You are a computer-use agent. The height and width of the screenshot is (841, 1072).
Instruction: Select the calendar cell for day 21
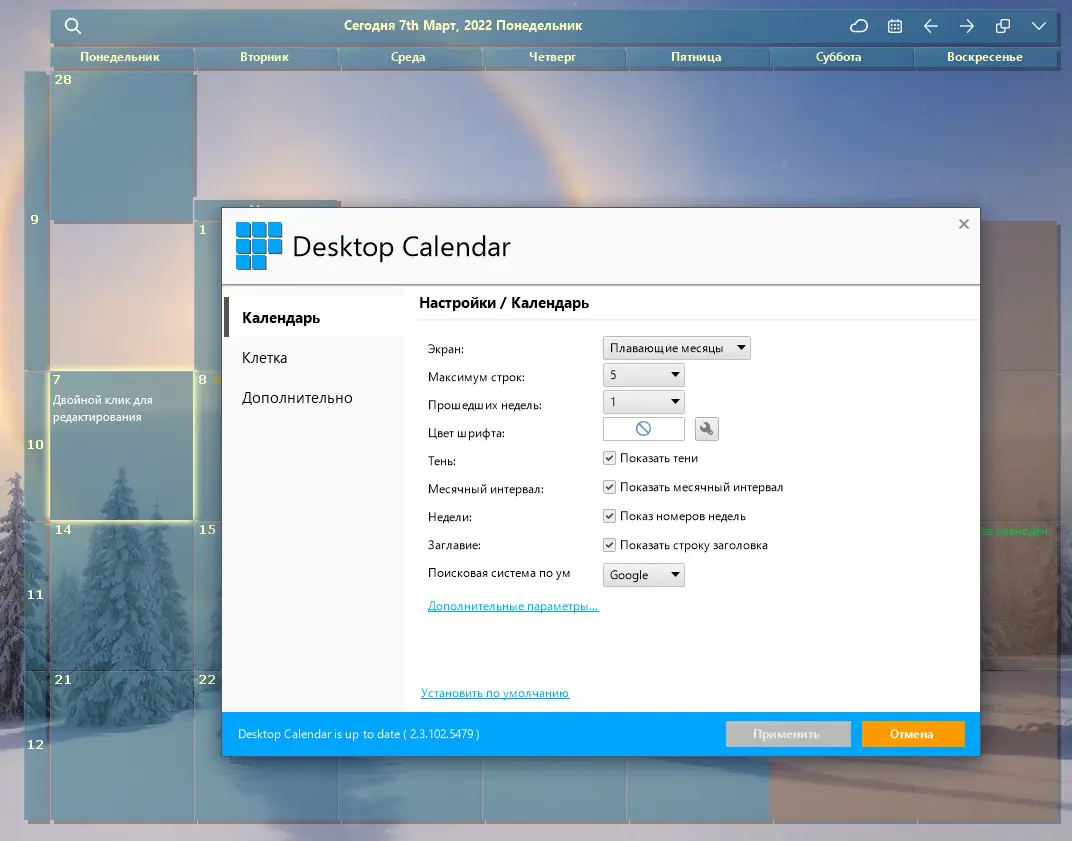[122, 745]
